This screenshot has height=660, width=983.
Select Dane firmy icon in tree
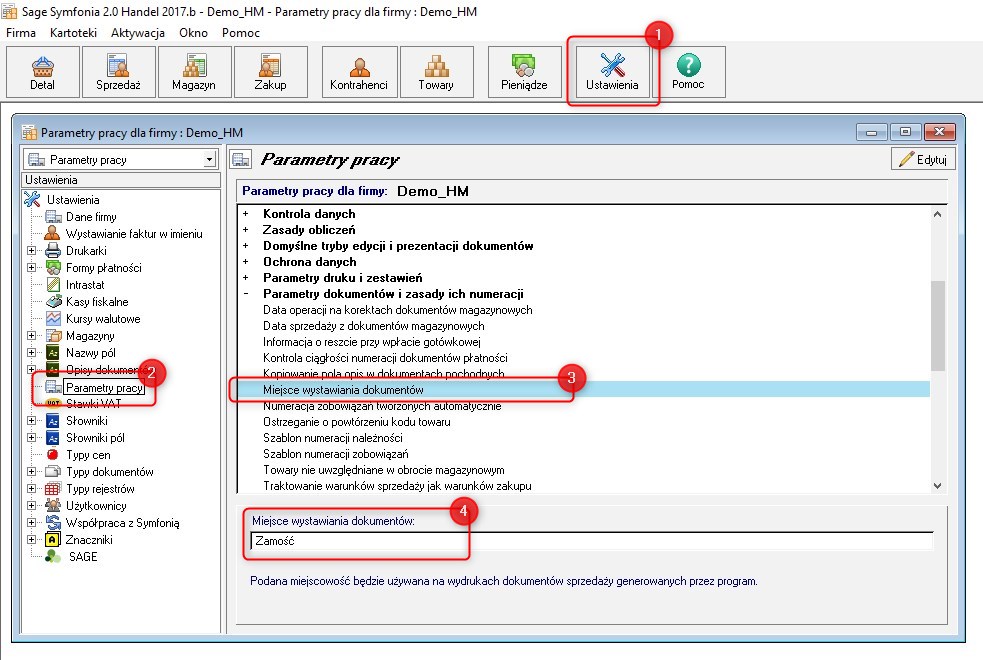[x=53, y=217]
